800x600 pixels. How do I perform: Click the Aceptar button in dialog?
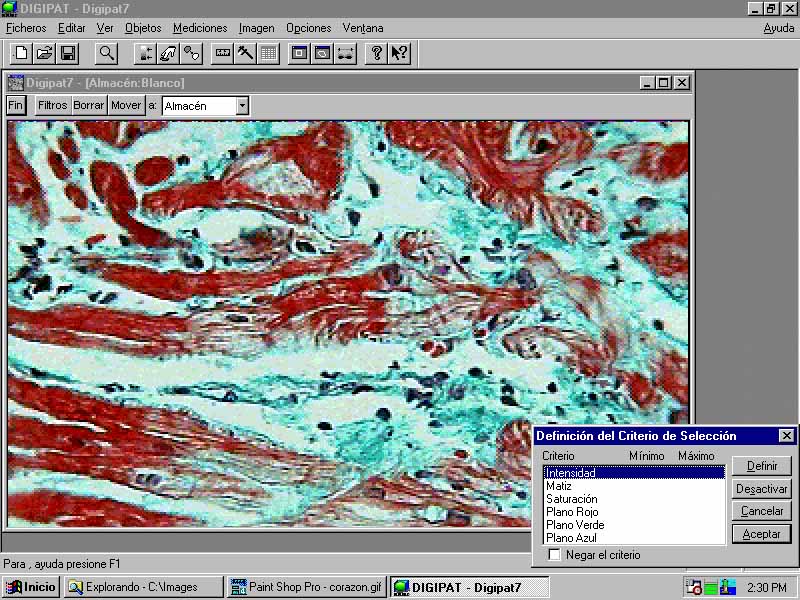point(761,534)
